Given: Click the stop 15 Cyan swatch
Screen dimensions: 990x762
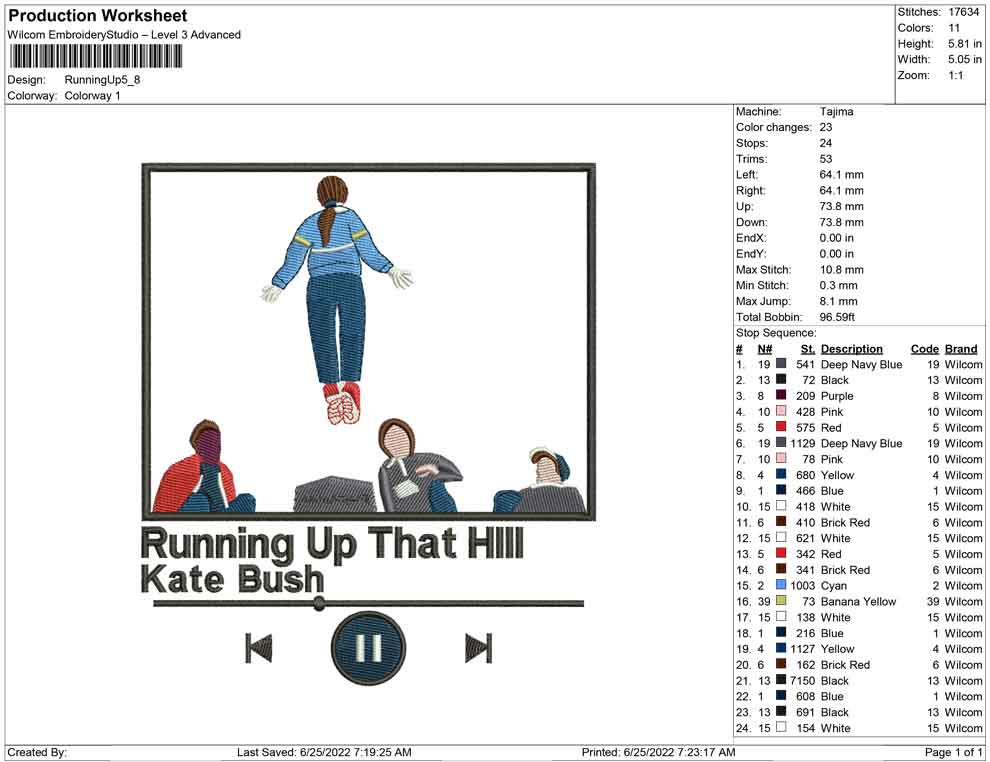Looking at the screenshot, I should click(781, 585).
